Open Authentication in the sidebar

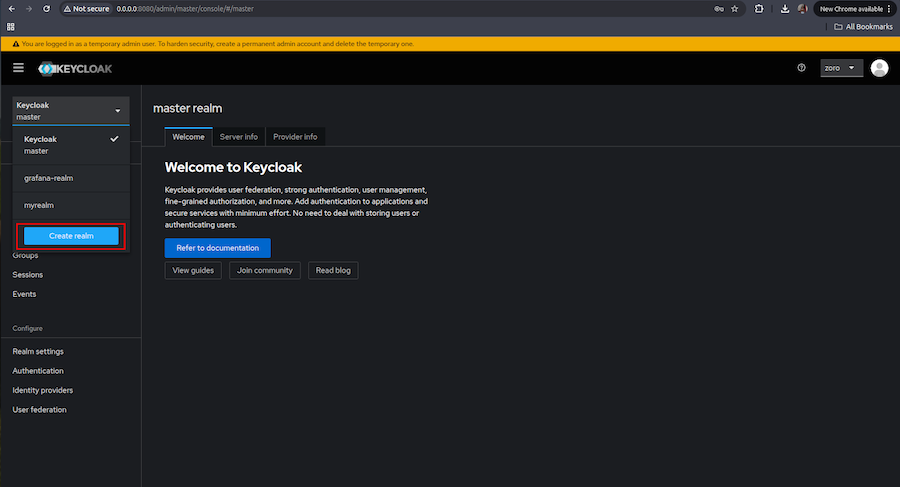[x=38, y=371]
